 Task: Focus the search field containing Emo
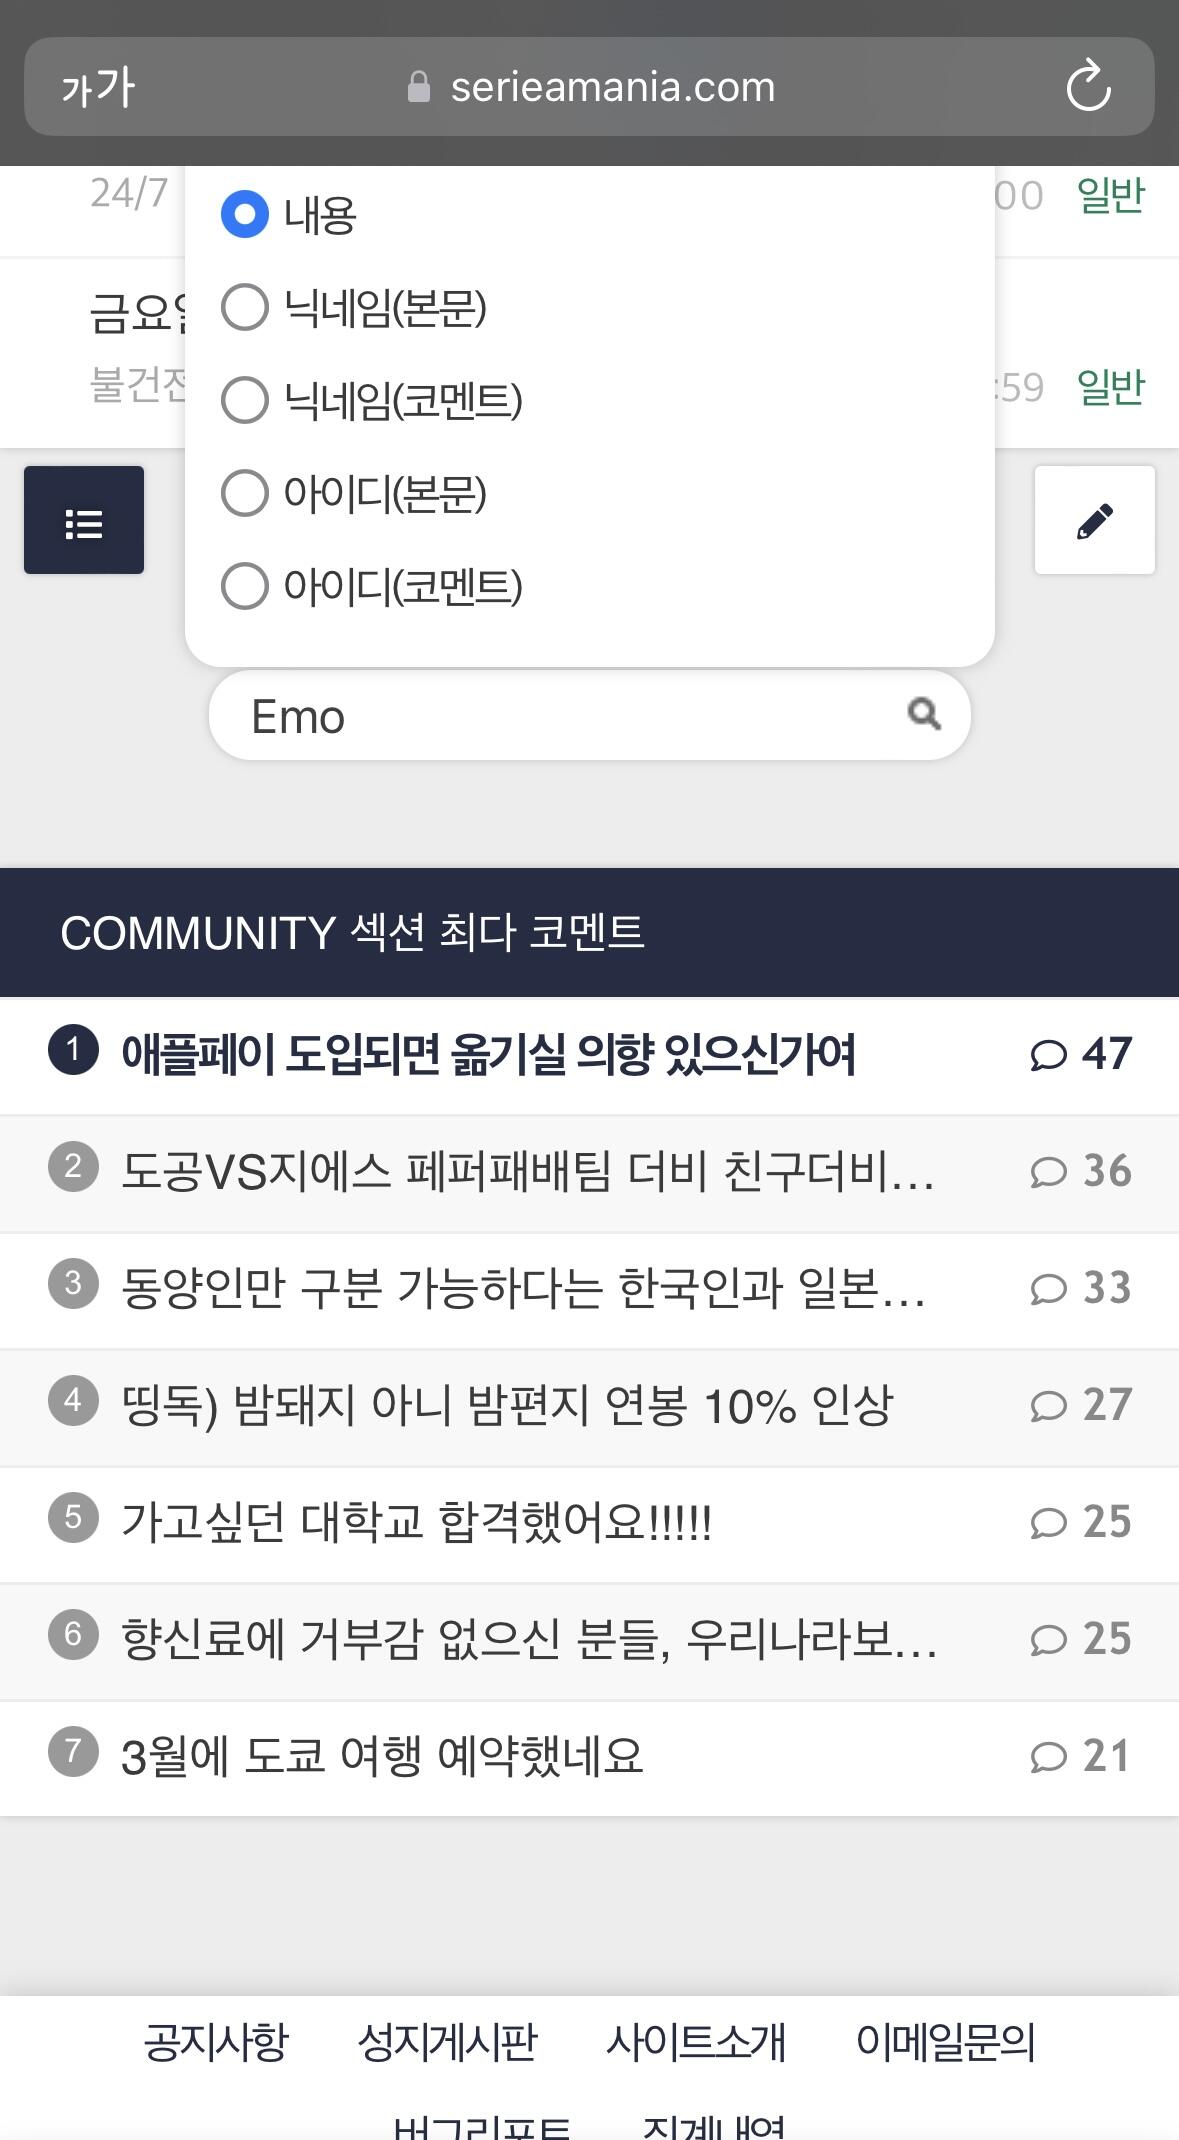click(560, 716)
